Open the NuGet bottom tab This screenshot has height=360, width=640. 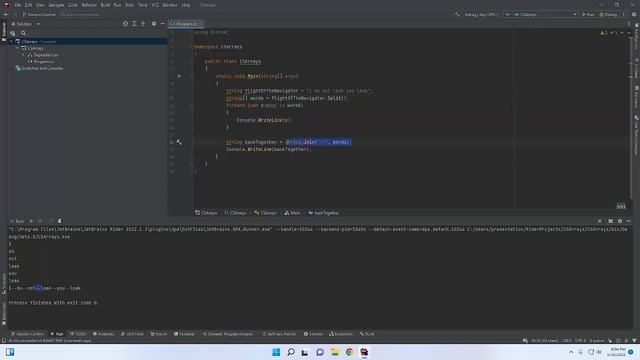[x=159, y=334]
